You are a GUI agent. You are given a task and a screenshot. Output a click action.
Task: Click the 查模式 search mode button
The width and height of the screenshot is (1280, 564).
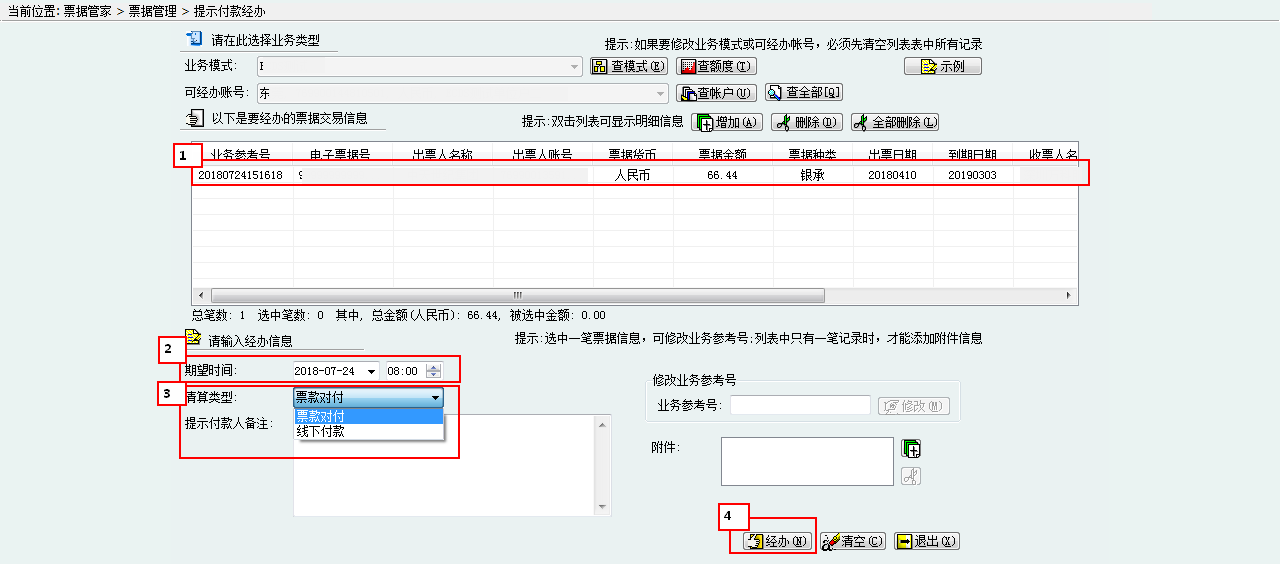coord(628,67)
